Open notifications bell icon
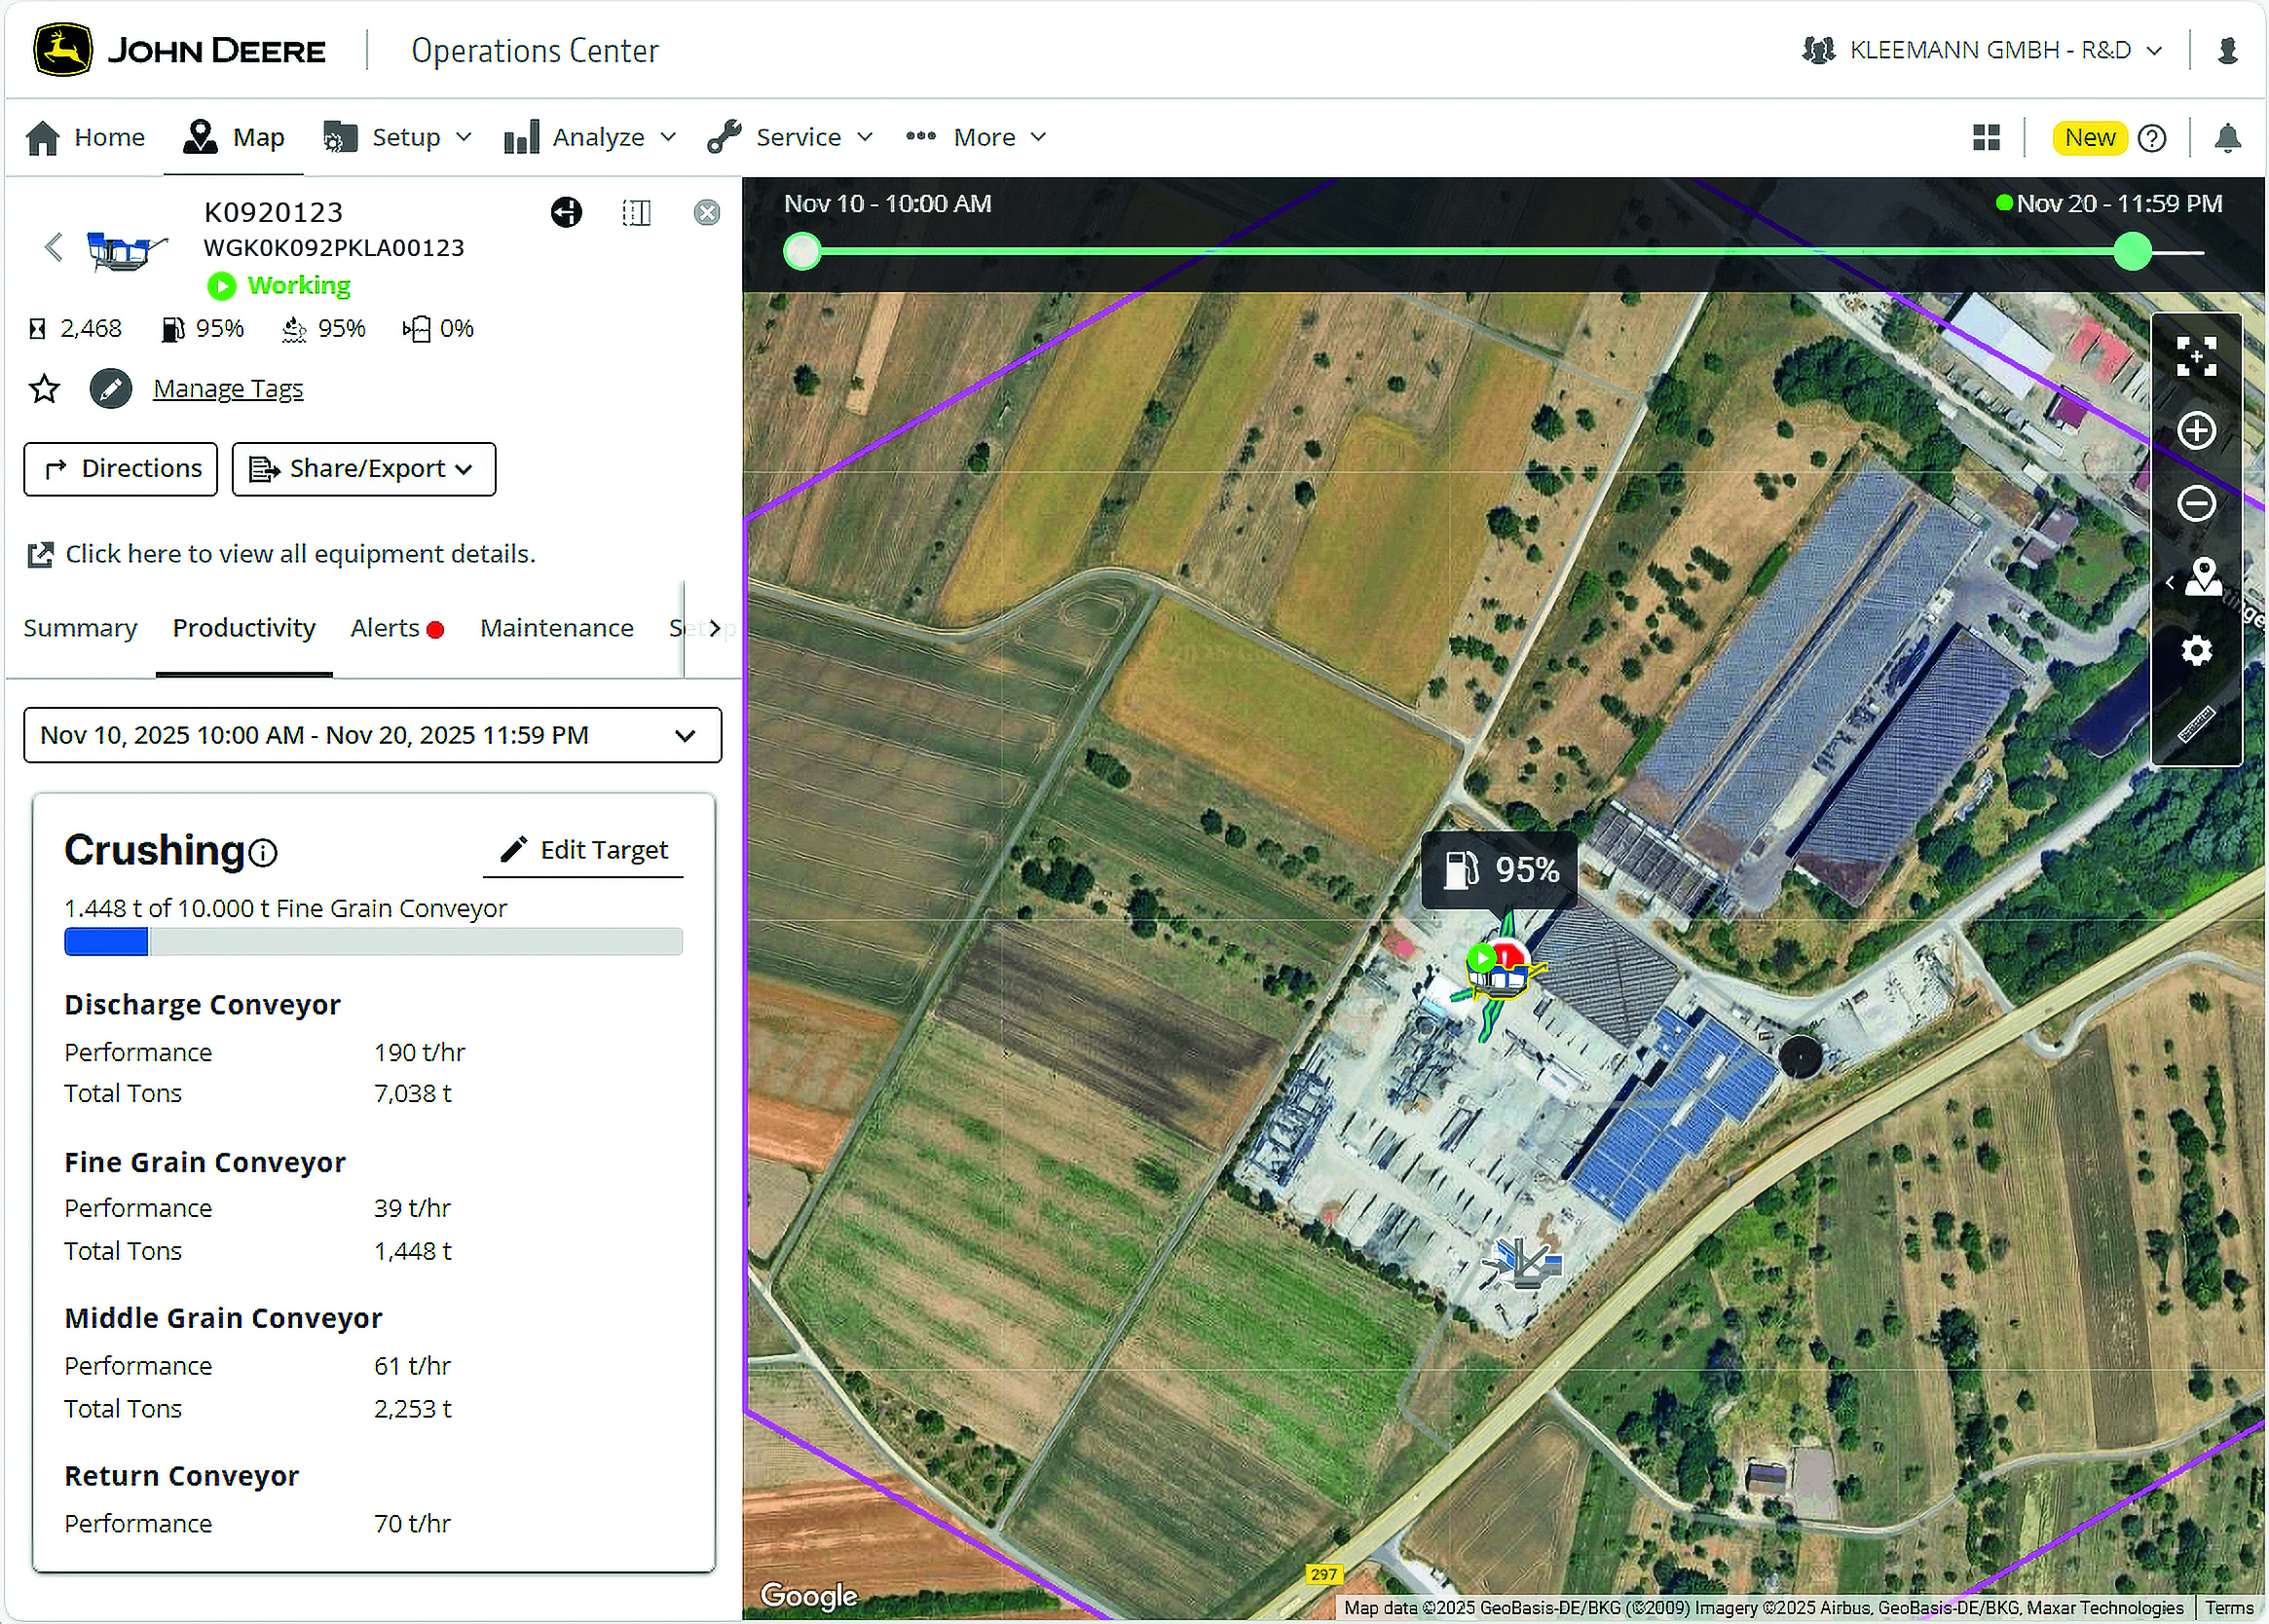Viewport: 2269px width, 1624px height. click(2227, 138)
